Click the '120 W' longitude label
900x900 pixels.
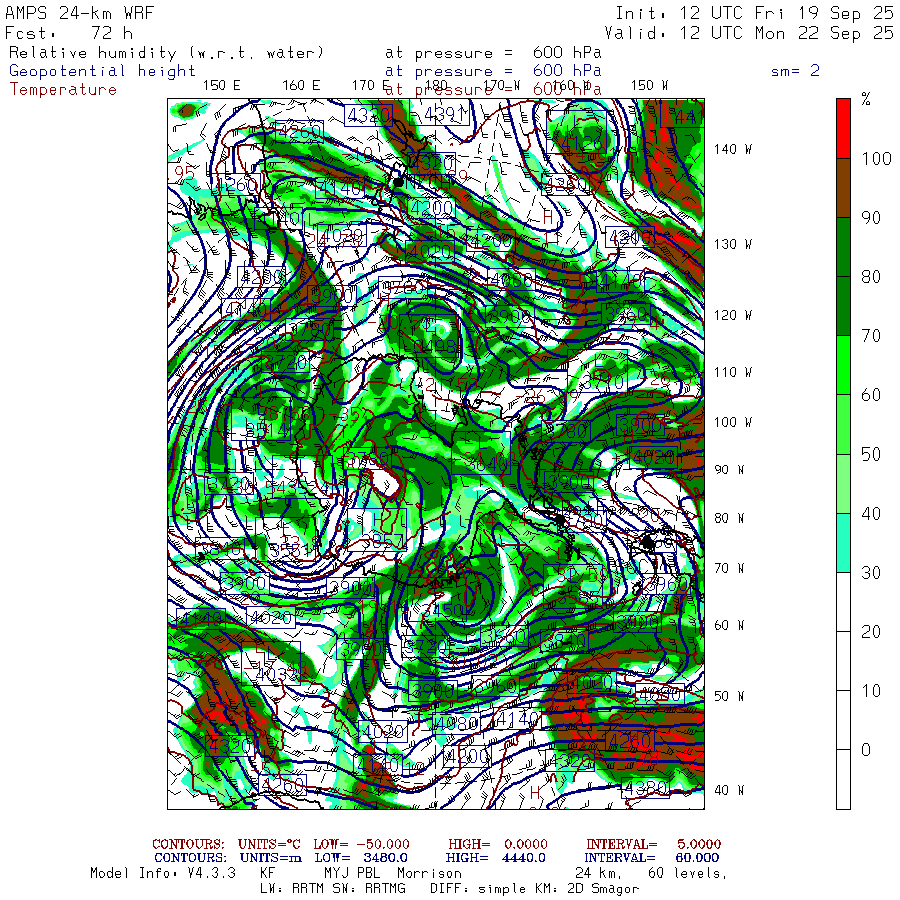[x=732, y=315]
